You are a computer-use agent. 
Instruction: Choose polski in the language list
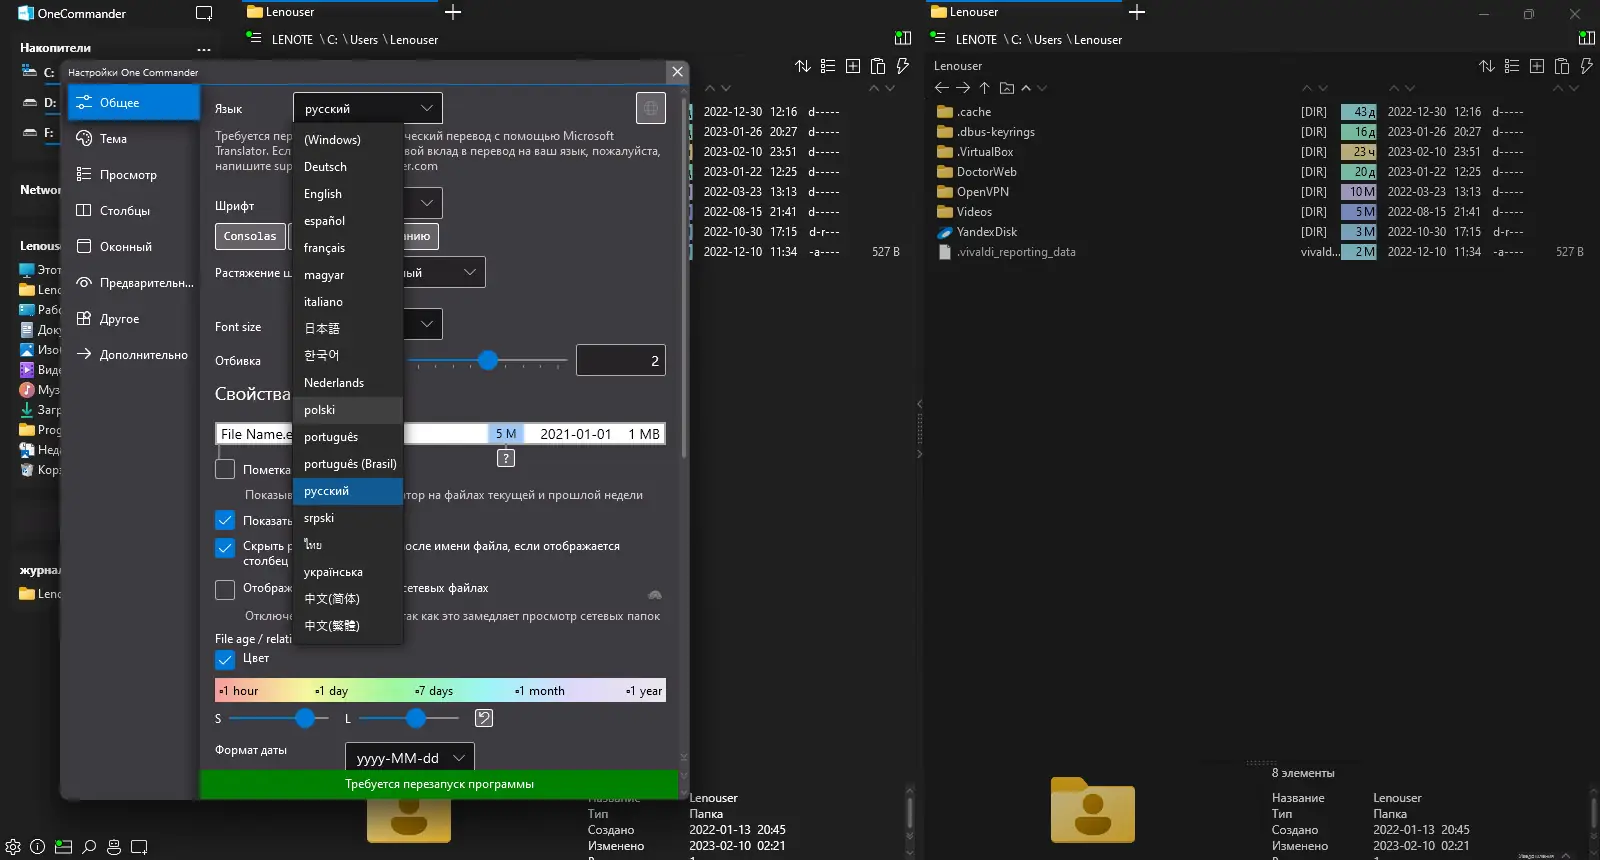point(348,410)
